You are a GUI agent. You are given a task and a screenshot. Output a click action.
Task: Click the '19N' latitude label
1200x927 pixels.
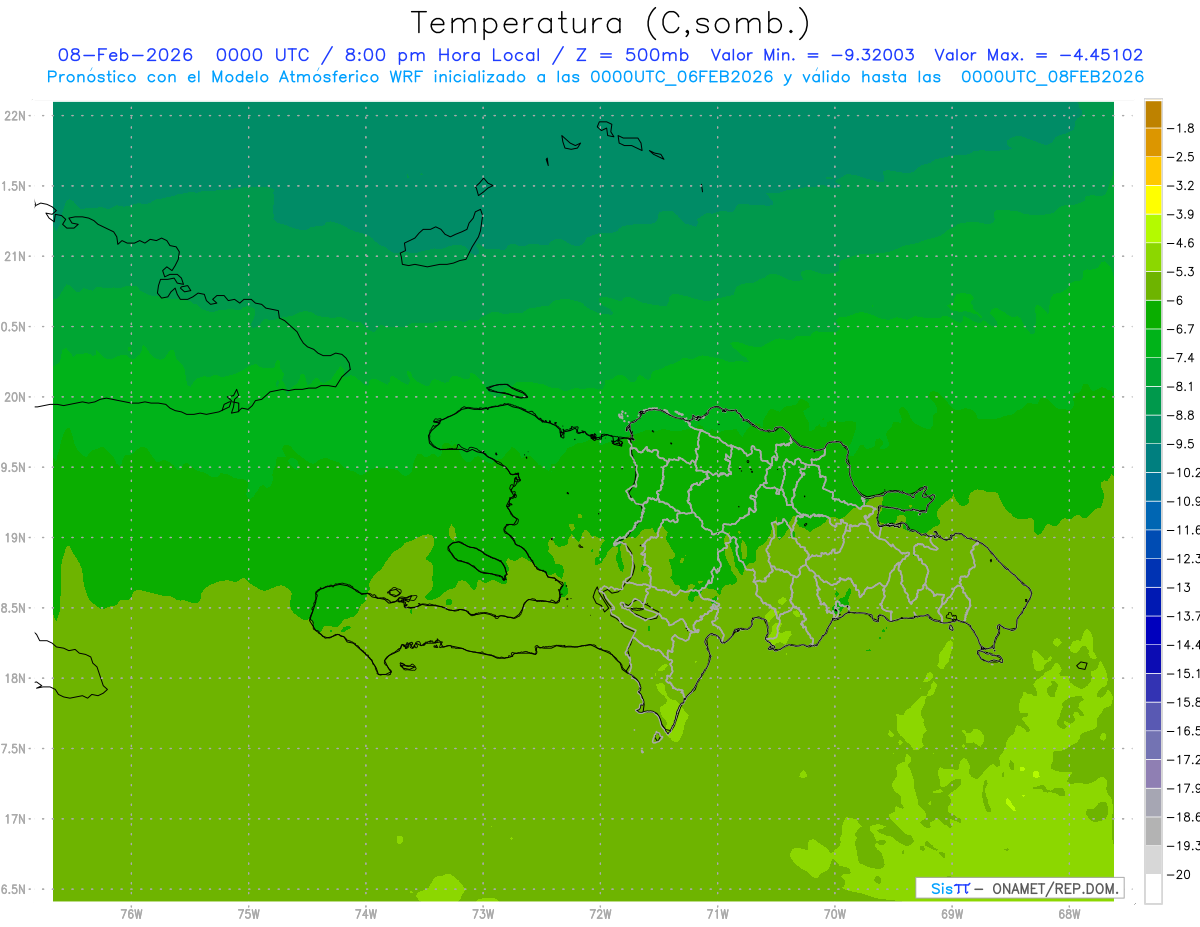[x=16, y=537]
